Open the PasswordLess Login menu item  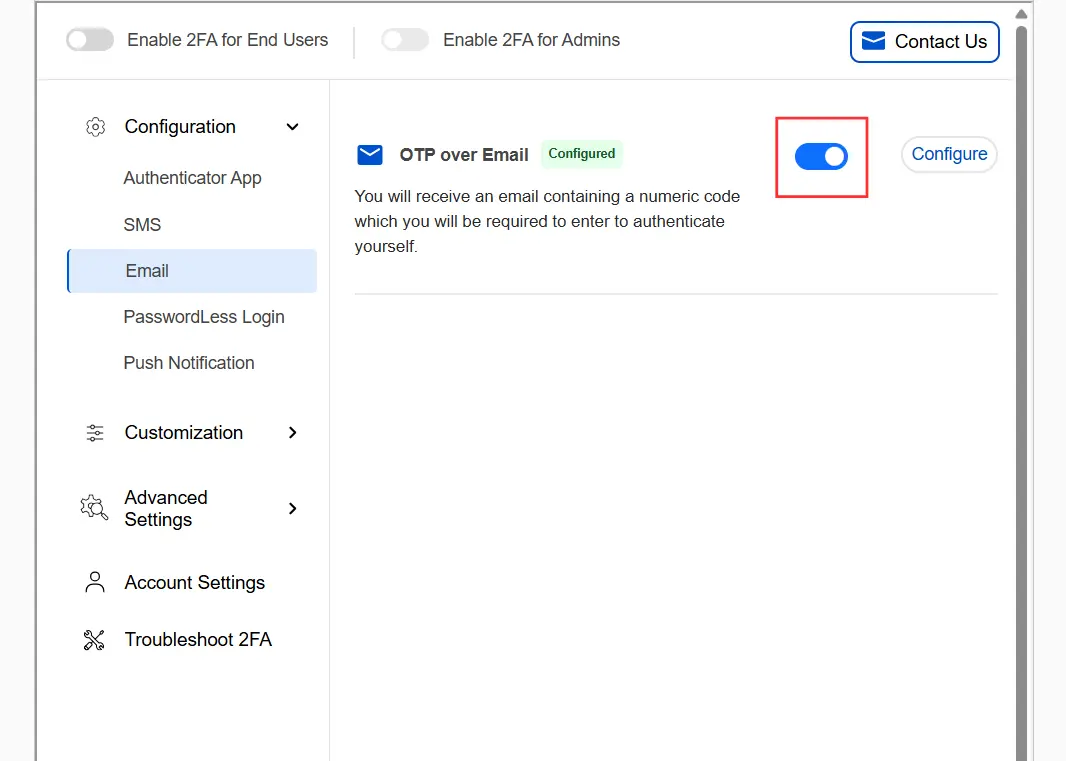point(204,317)
